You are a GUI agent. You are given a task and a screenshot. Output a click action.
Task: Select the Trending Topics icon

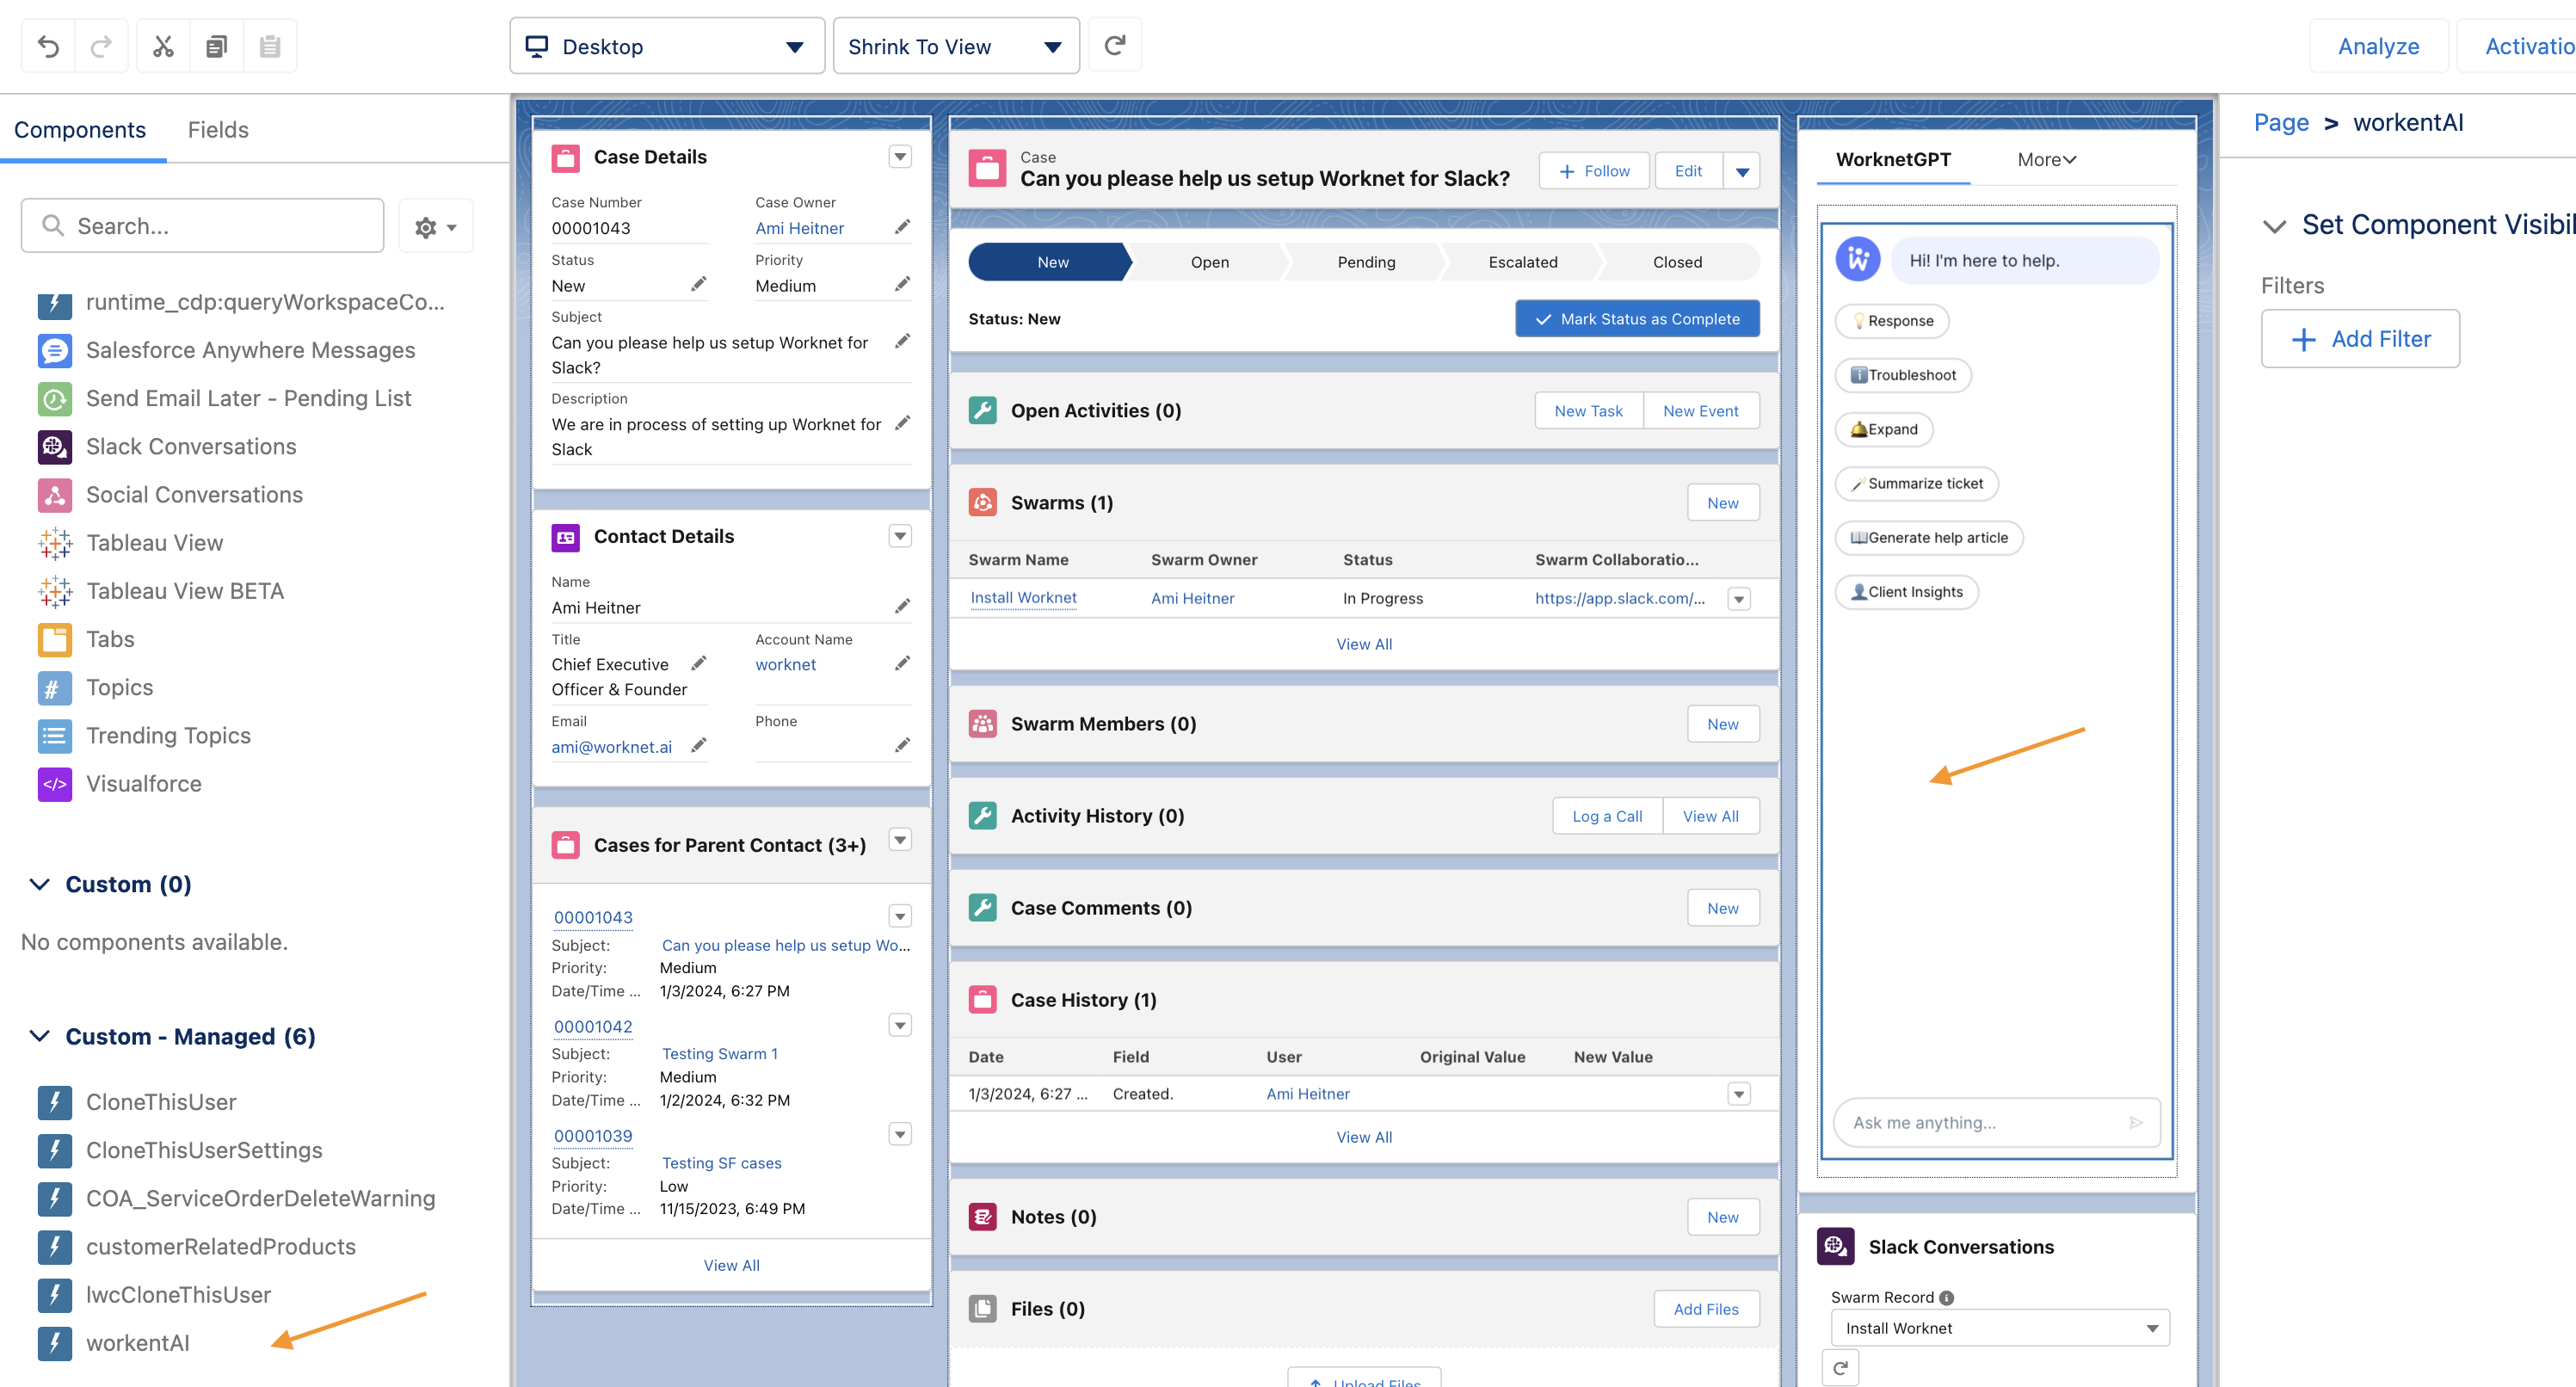(54, 736)
